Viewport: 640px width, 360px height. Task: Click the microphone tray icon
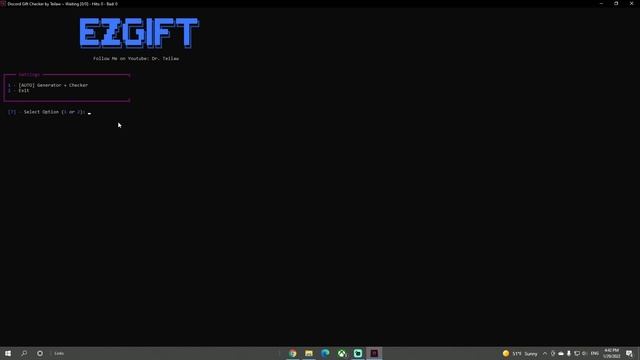click(x=569, y=353)
